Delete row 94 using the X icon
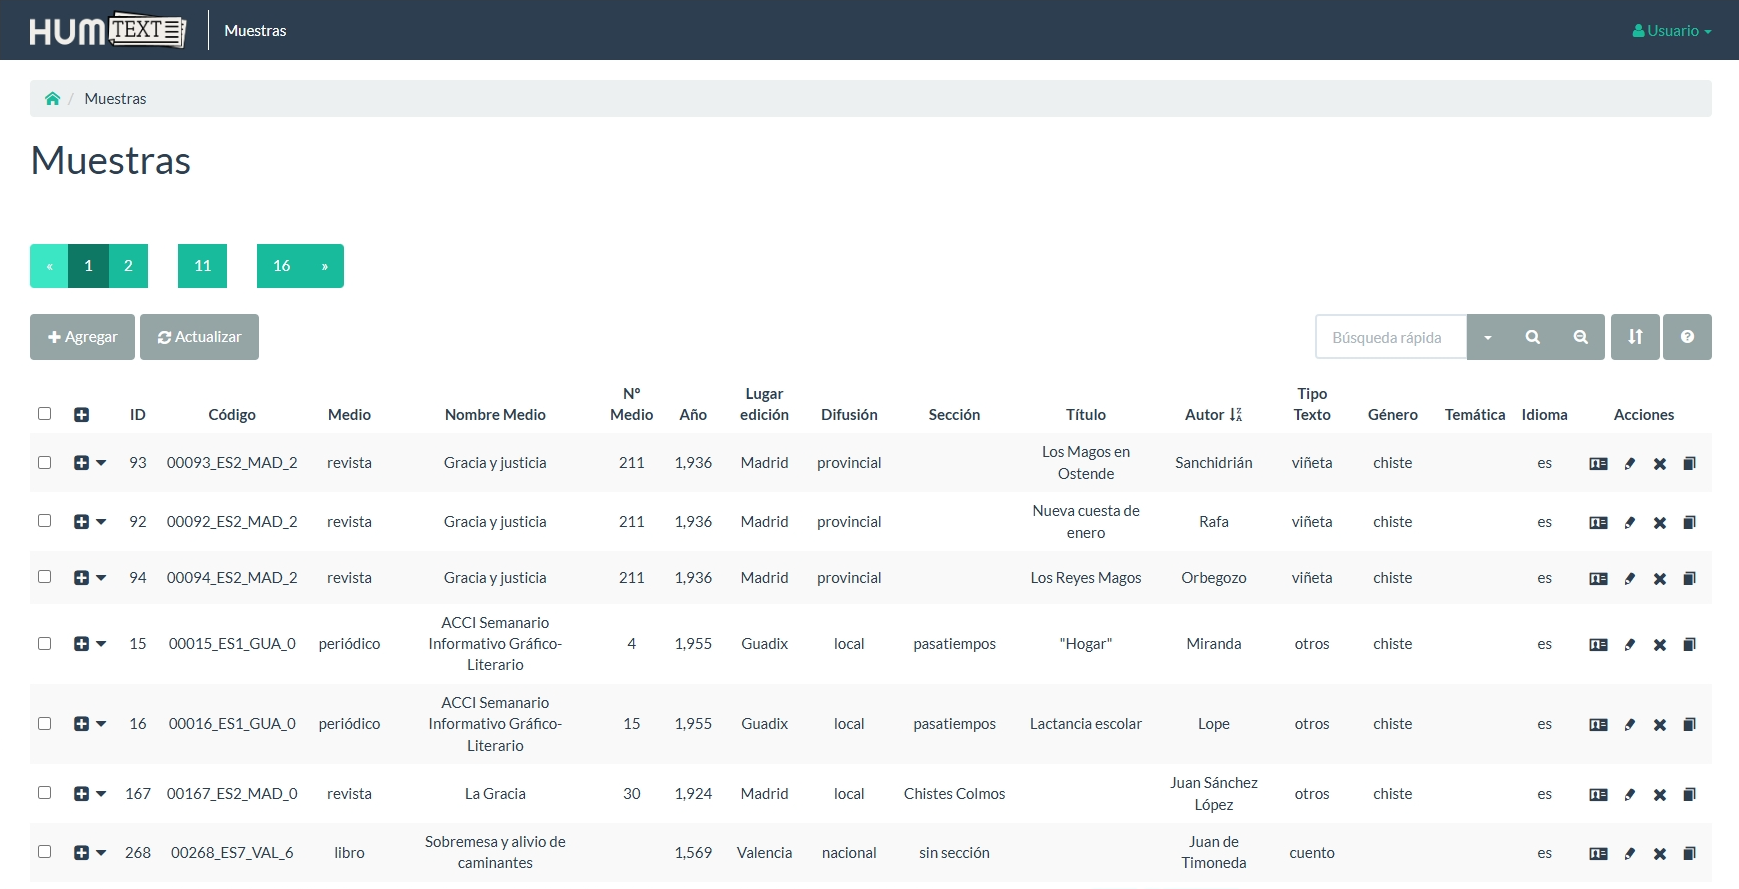This screenshot has height=889, width=1739. (x=1659, y=579)
